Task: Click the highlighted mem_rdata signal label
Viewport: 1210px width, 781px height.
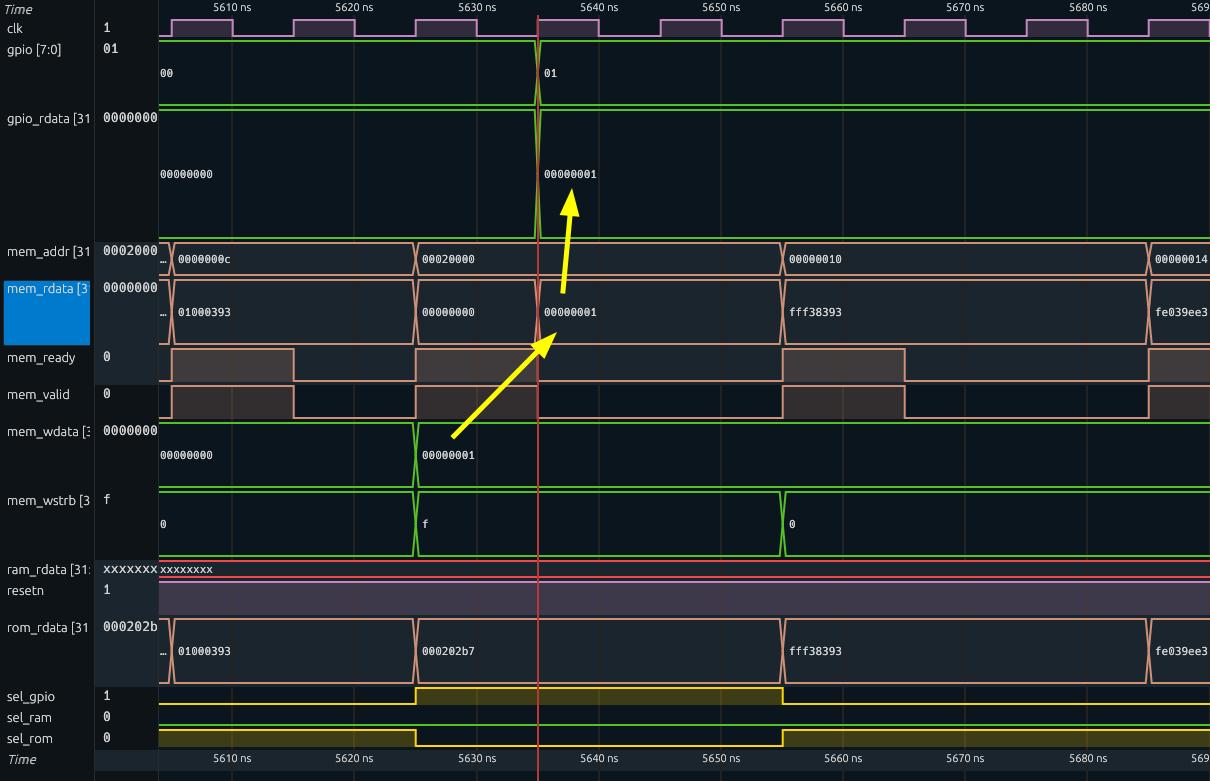Action: coord(47,289)
